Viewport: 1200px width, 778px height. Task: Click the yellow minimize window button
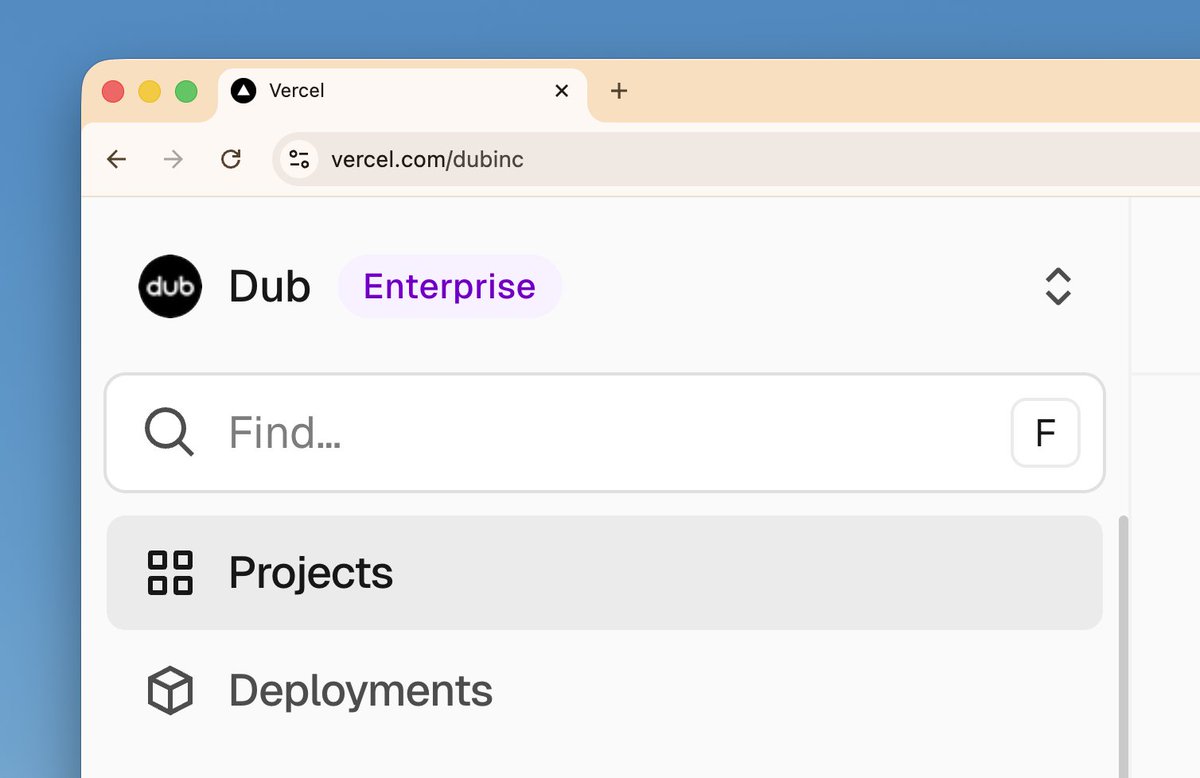(149, 92)
